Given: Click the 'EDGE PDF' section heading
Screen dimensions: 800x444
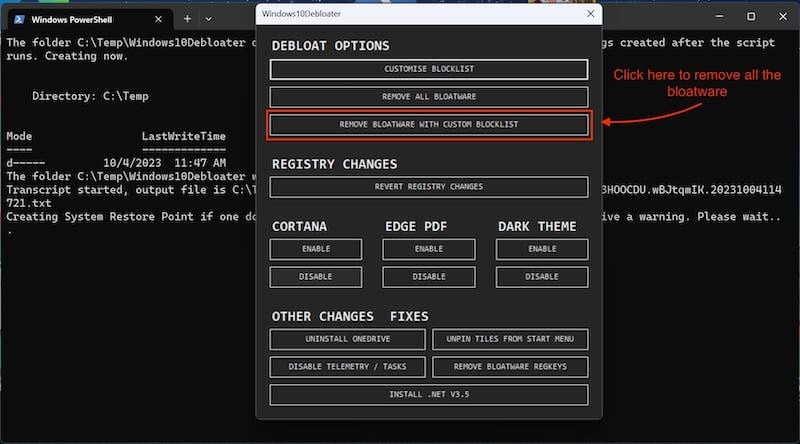Looking at the screenshot, I should tap(416, 227).
